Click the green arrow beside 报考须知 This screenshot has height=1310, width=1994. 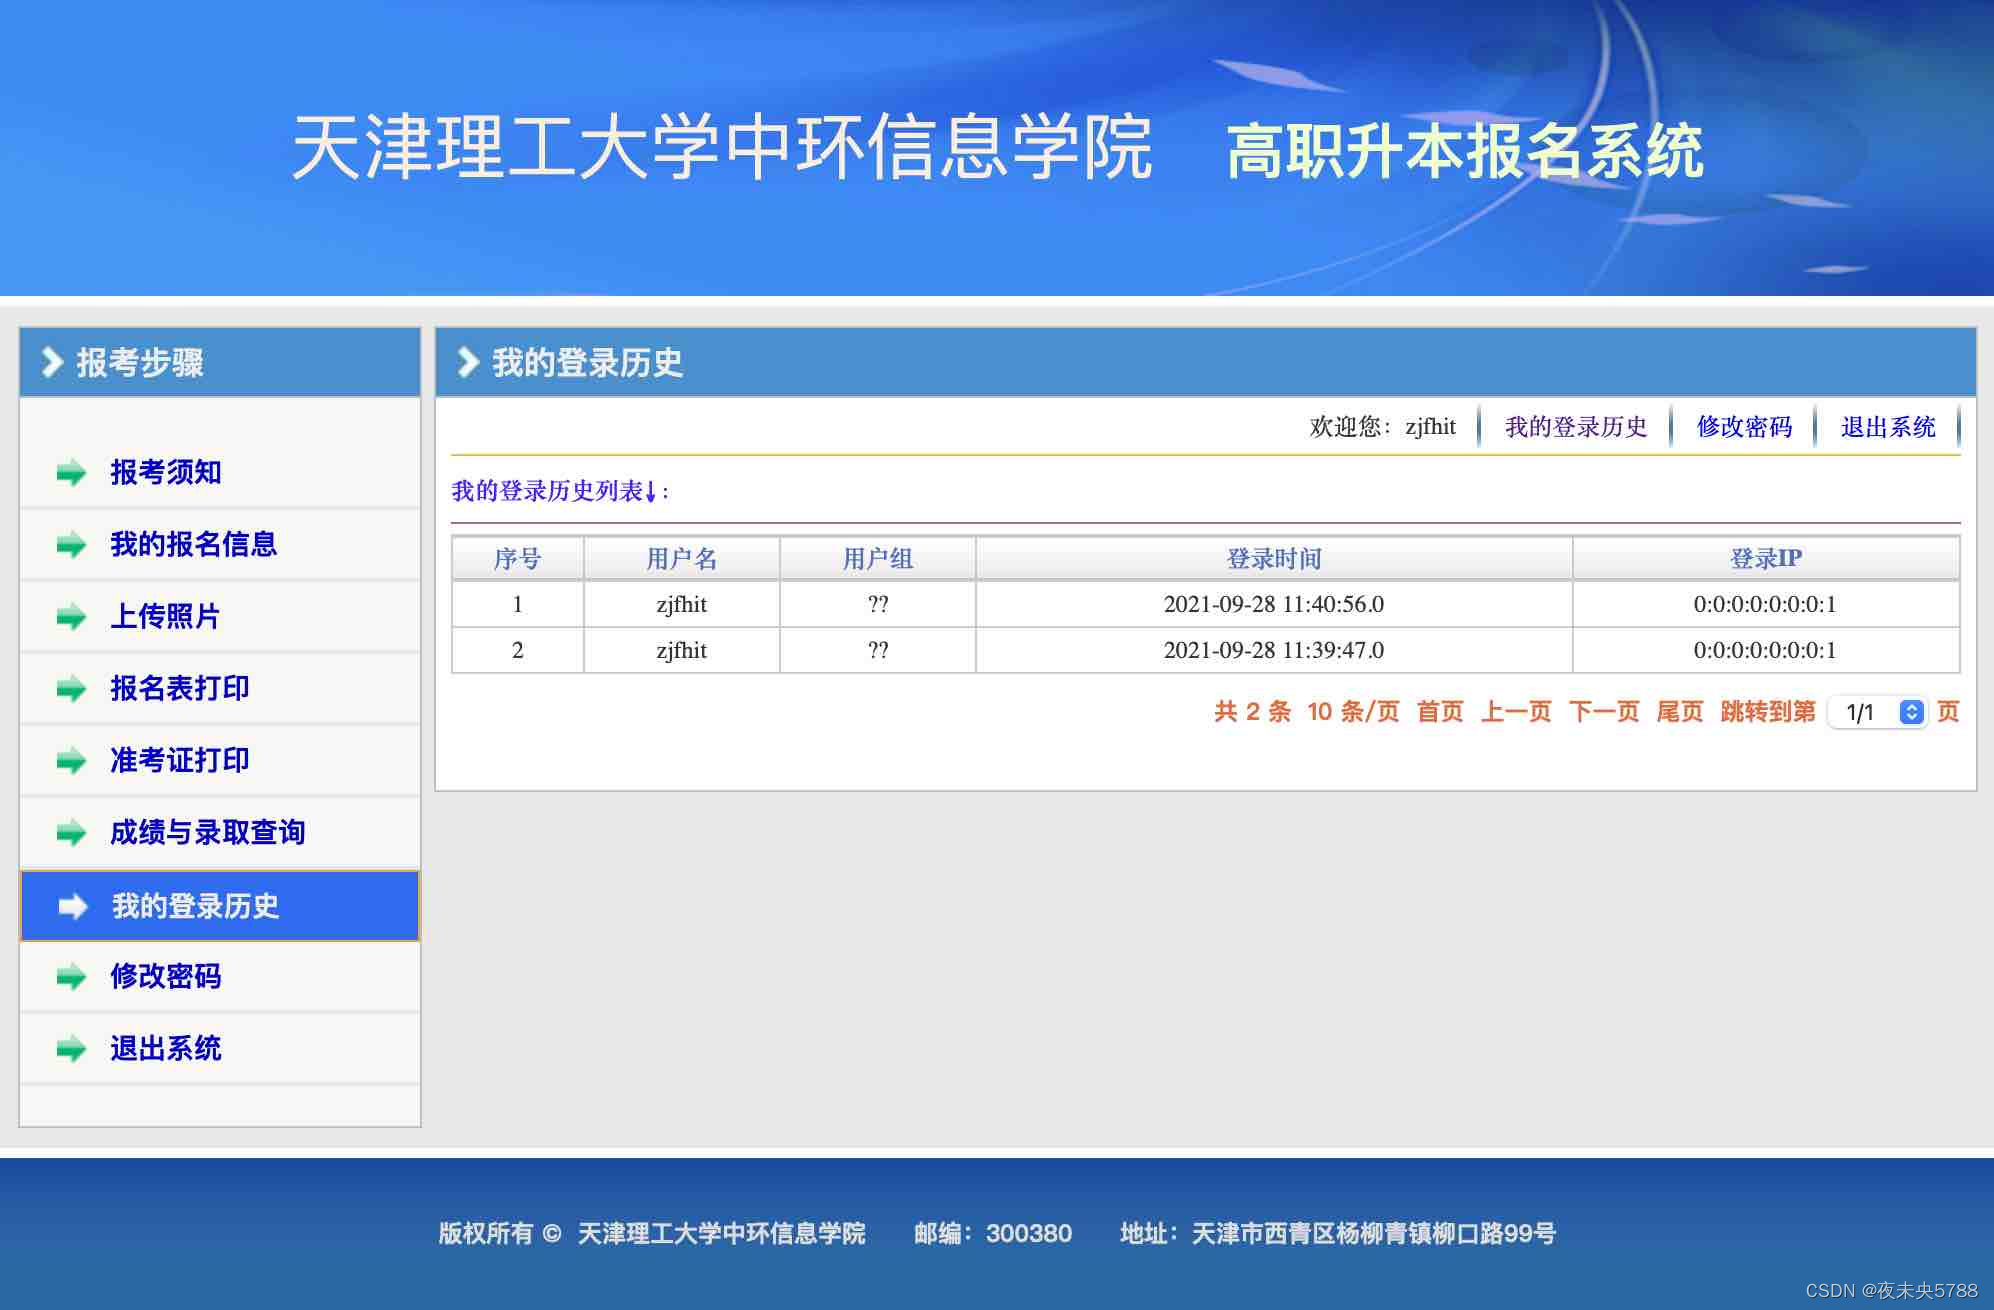[x=71, y=473]
